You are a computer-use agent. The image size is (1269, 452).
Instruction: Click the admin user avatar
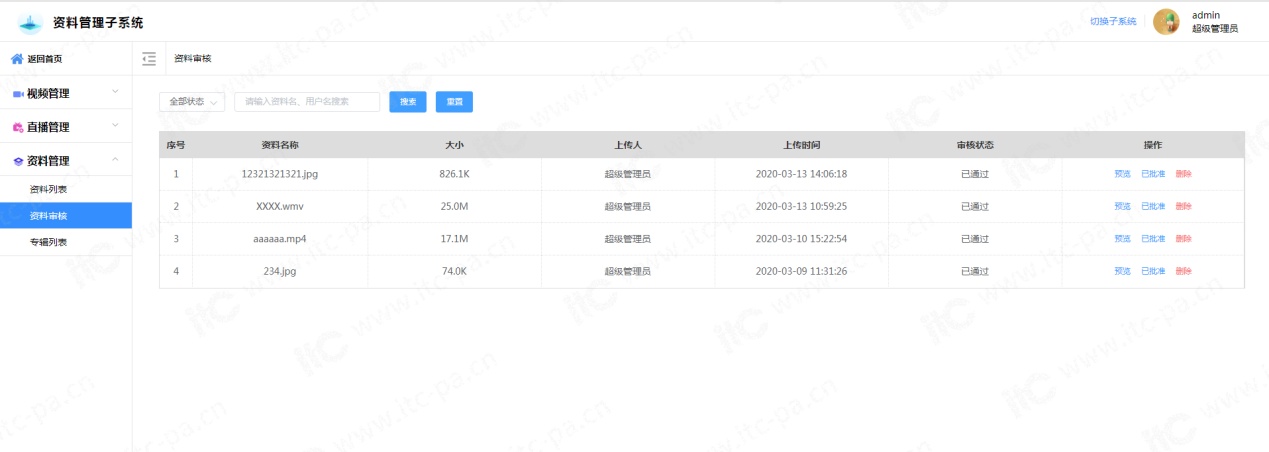click(1166, 22)
